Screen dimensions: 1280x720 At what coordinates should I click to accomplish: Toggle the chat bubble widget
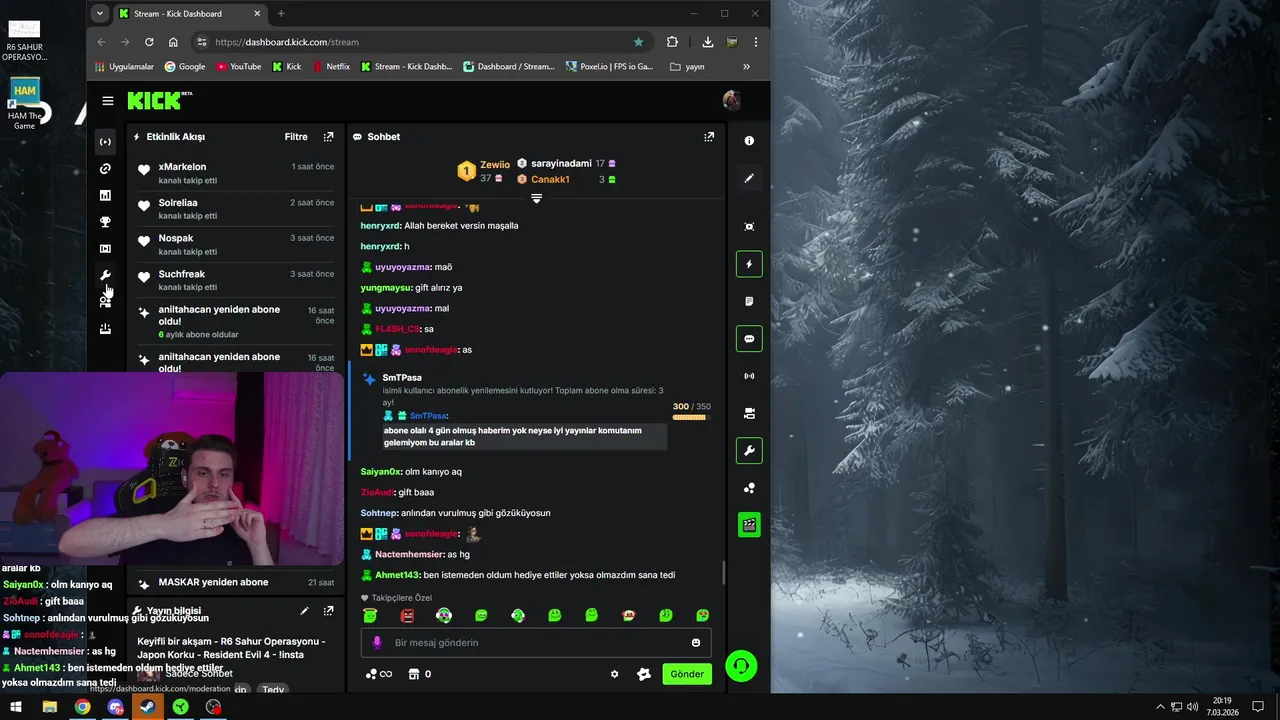(749, 339)
